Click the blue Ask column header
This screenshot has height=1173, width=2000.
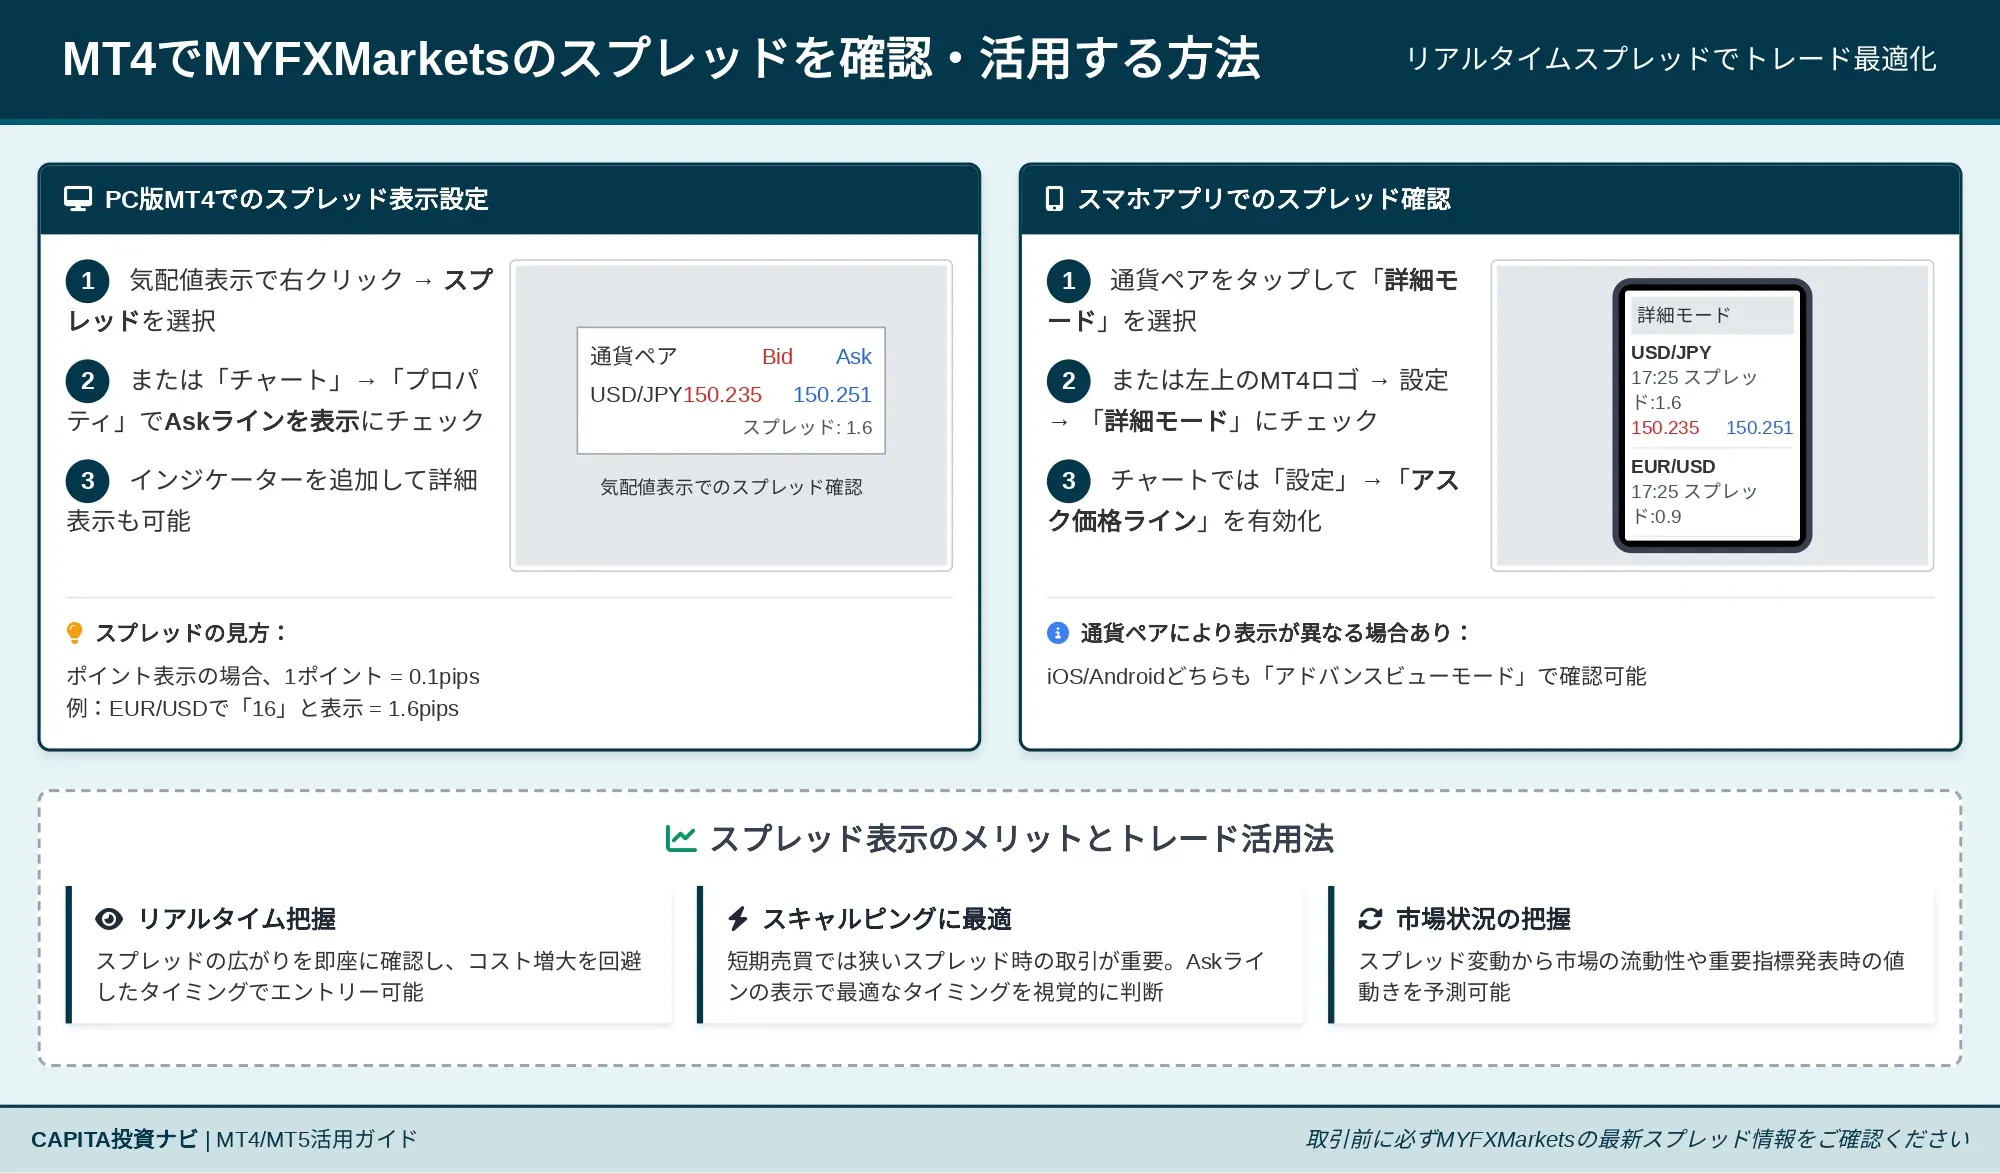click(x=854, y=357)
